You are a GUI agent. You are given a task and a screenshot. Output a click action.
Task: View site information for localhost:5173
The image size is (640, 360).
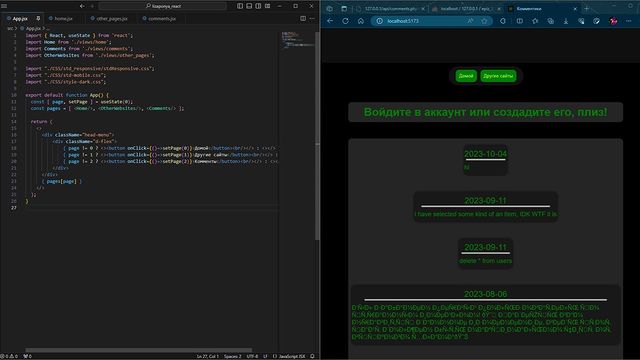[x=379, y=21]
